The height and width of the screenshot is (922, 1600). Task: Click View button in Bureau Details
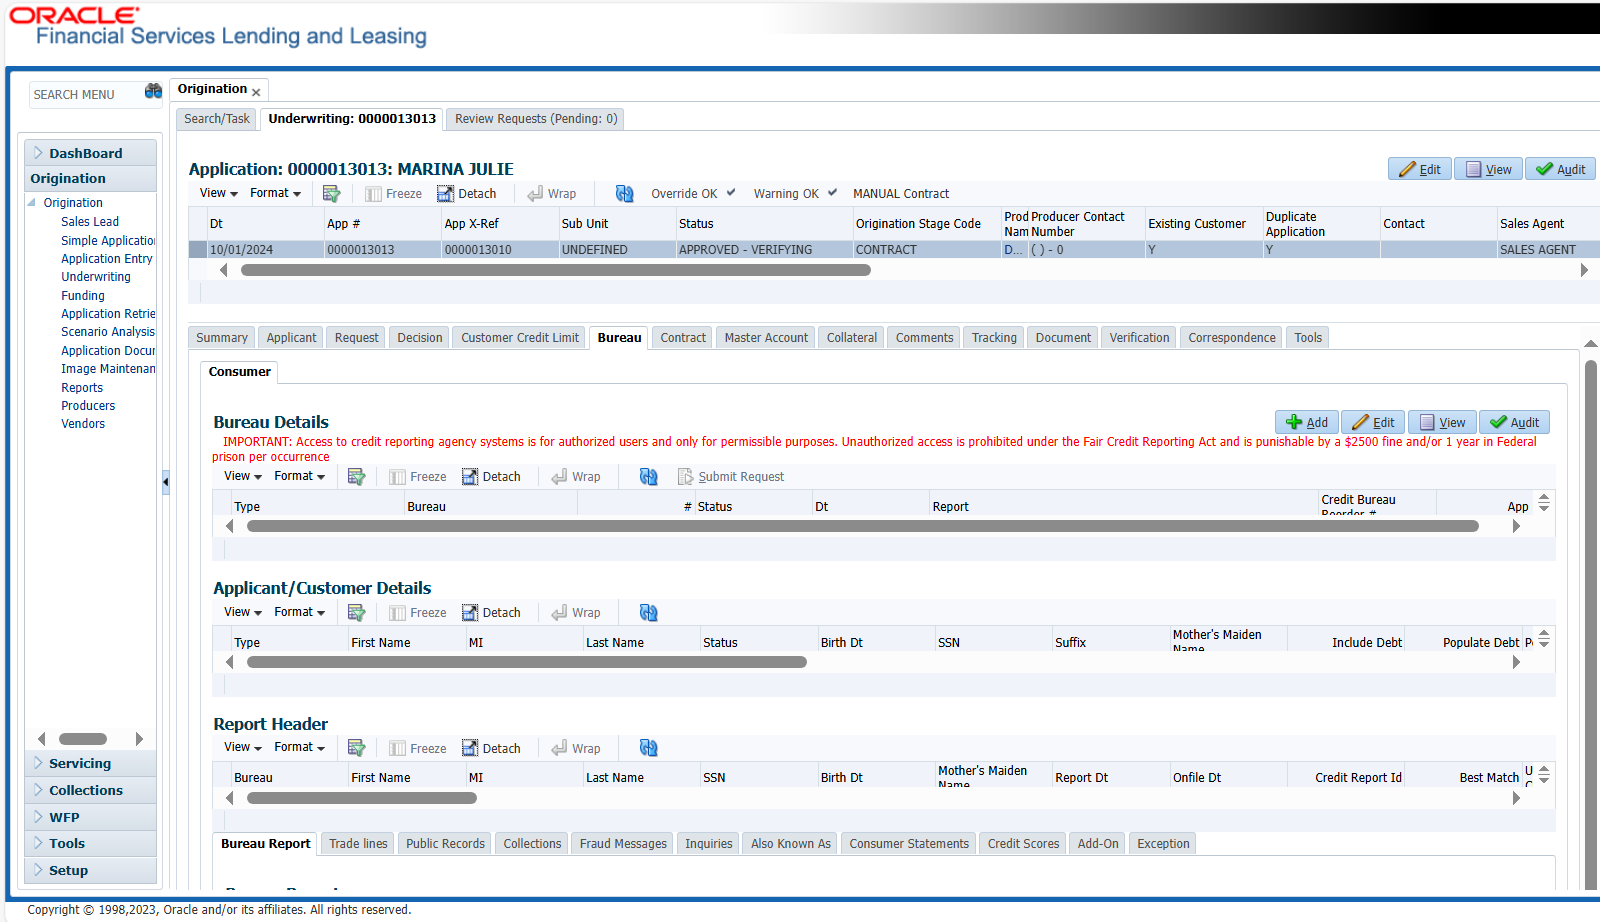[x=1443, y=422]
